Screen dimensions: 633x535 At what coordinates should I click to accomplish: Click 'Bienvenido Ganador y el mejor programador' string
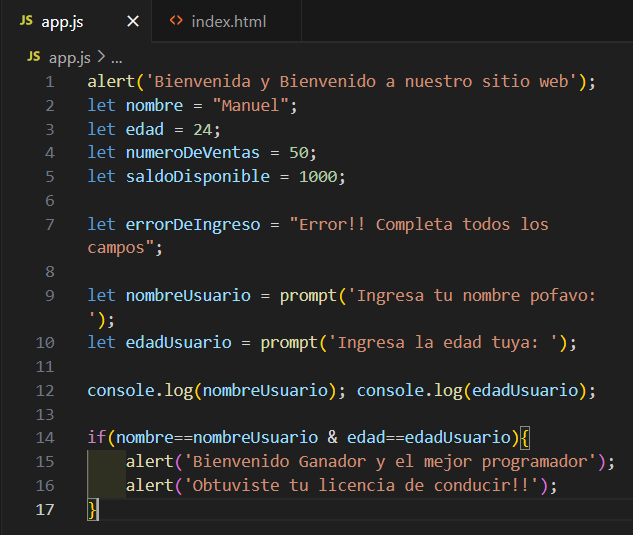click(x=390, y=462)
